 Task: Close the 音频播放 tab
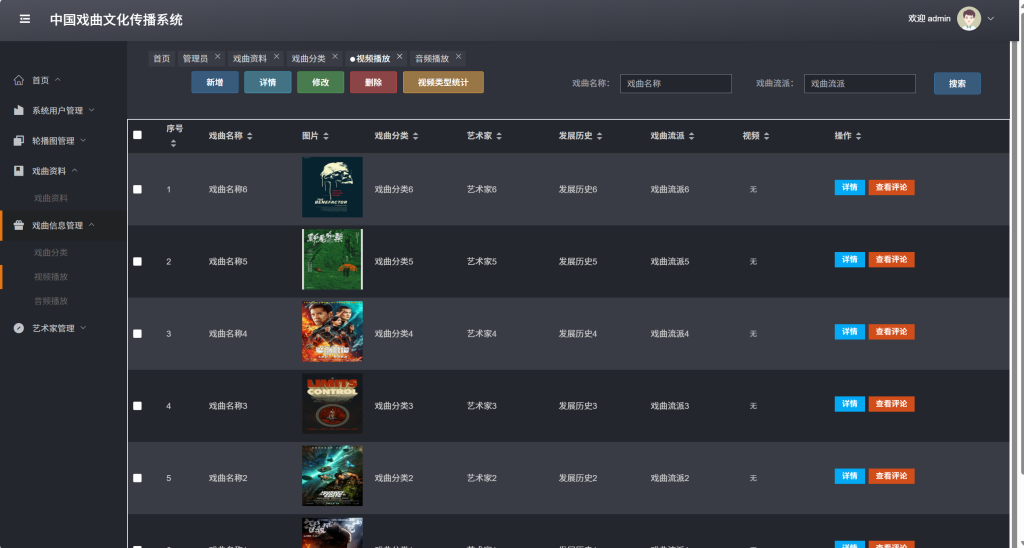click(x=458, y=57)
